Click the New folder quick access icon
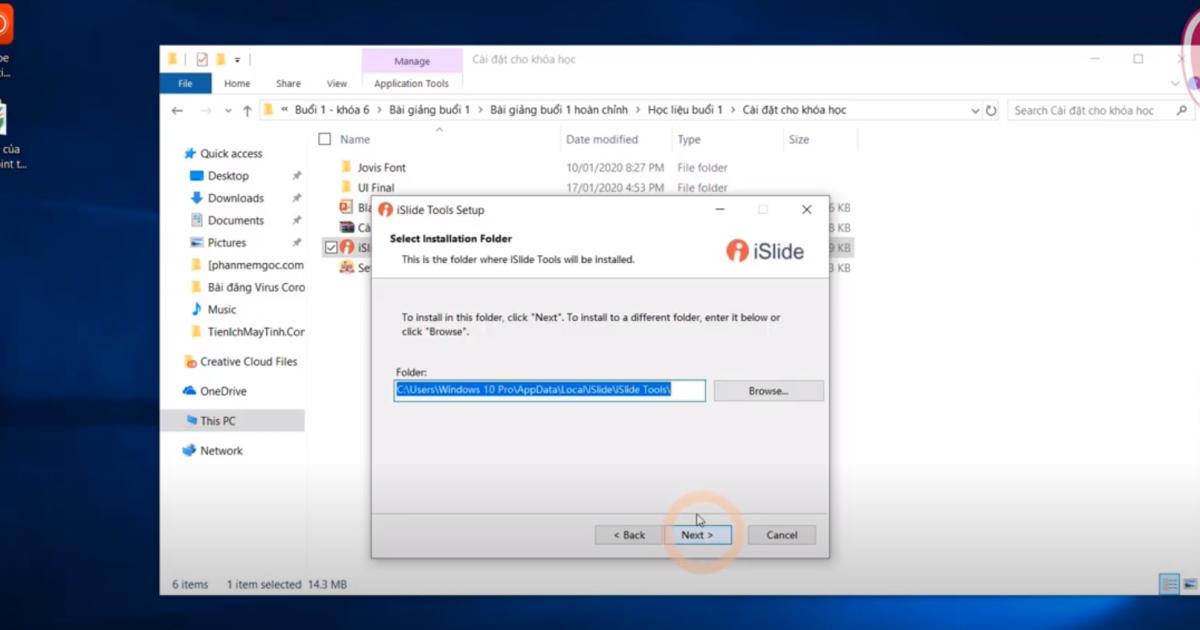Screen dimensions: 1200x630 coord(221,59)
